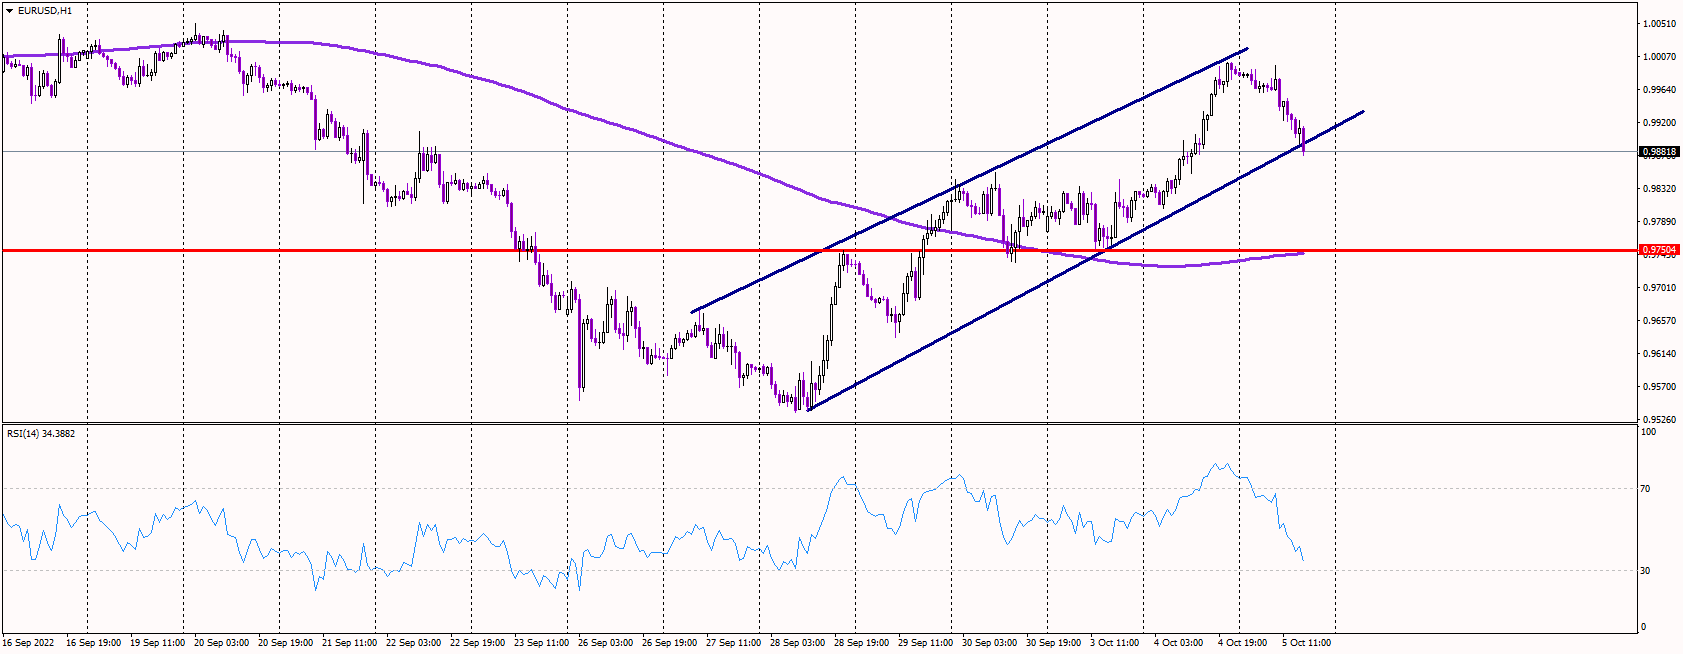
Task: Click the 1.00070 price scale value
Action: pos(1660,56)
